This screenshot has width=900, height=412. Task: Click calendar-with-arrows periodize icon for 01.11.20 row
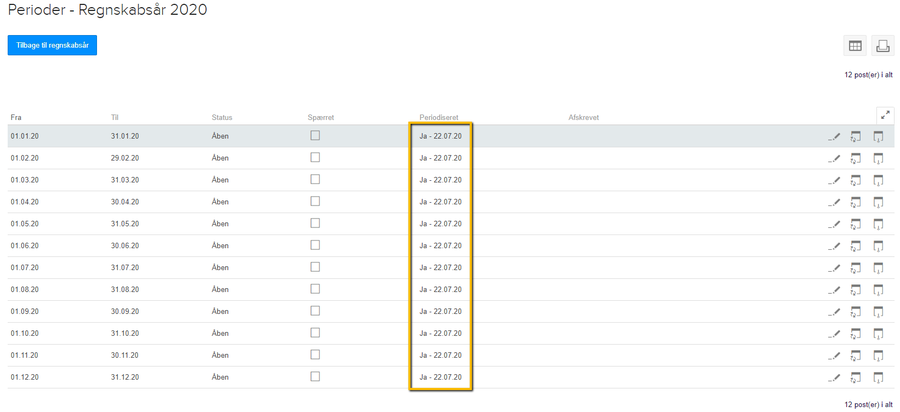[856, 355]
